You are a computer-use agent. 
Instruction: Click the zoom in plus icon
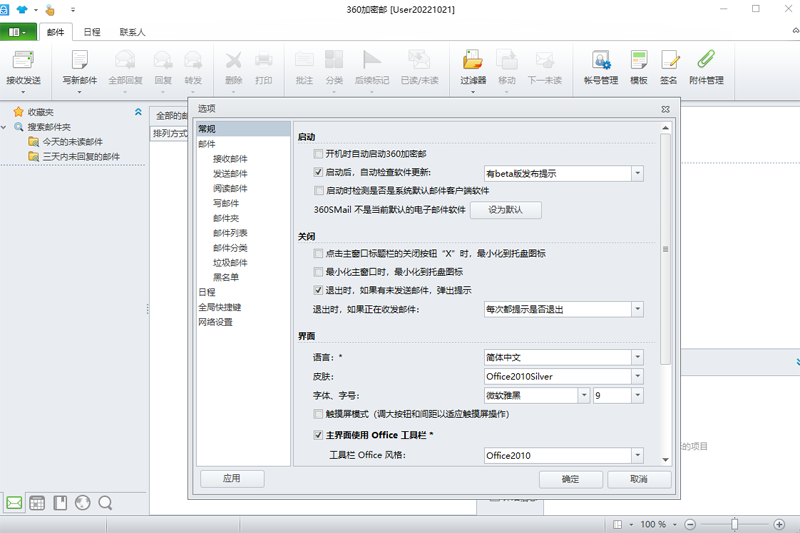coord(779,524)
